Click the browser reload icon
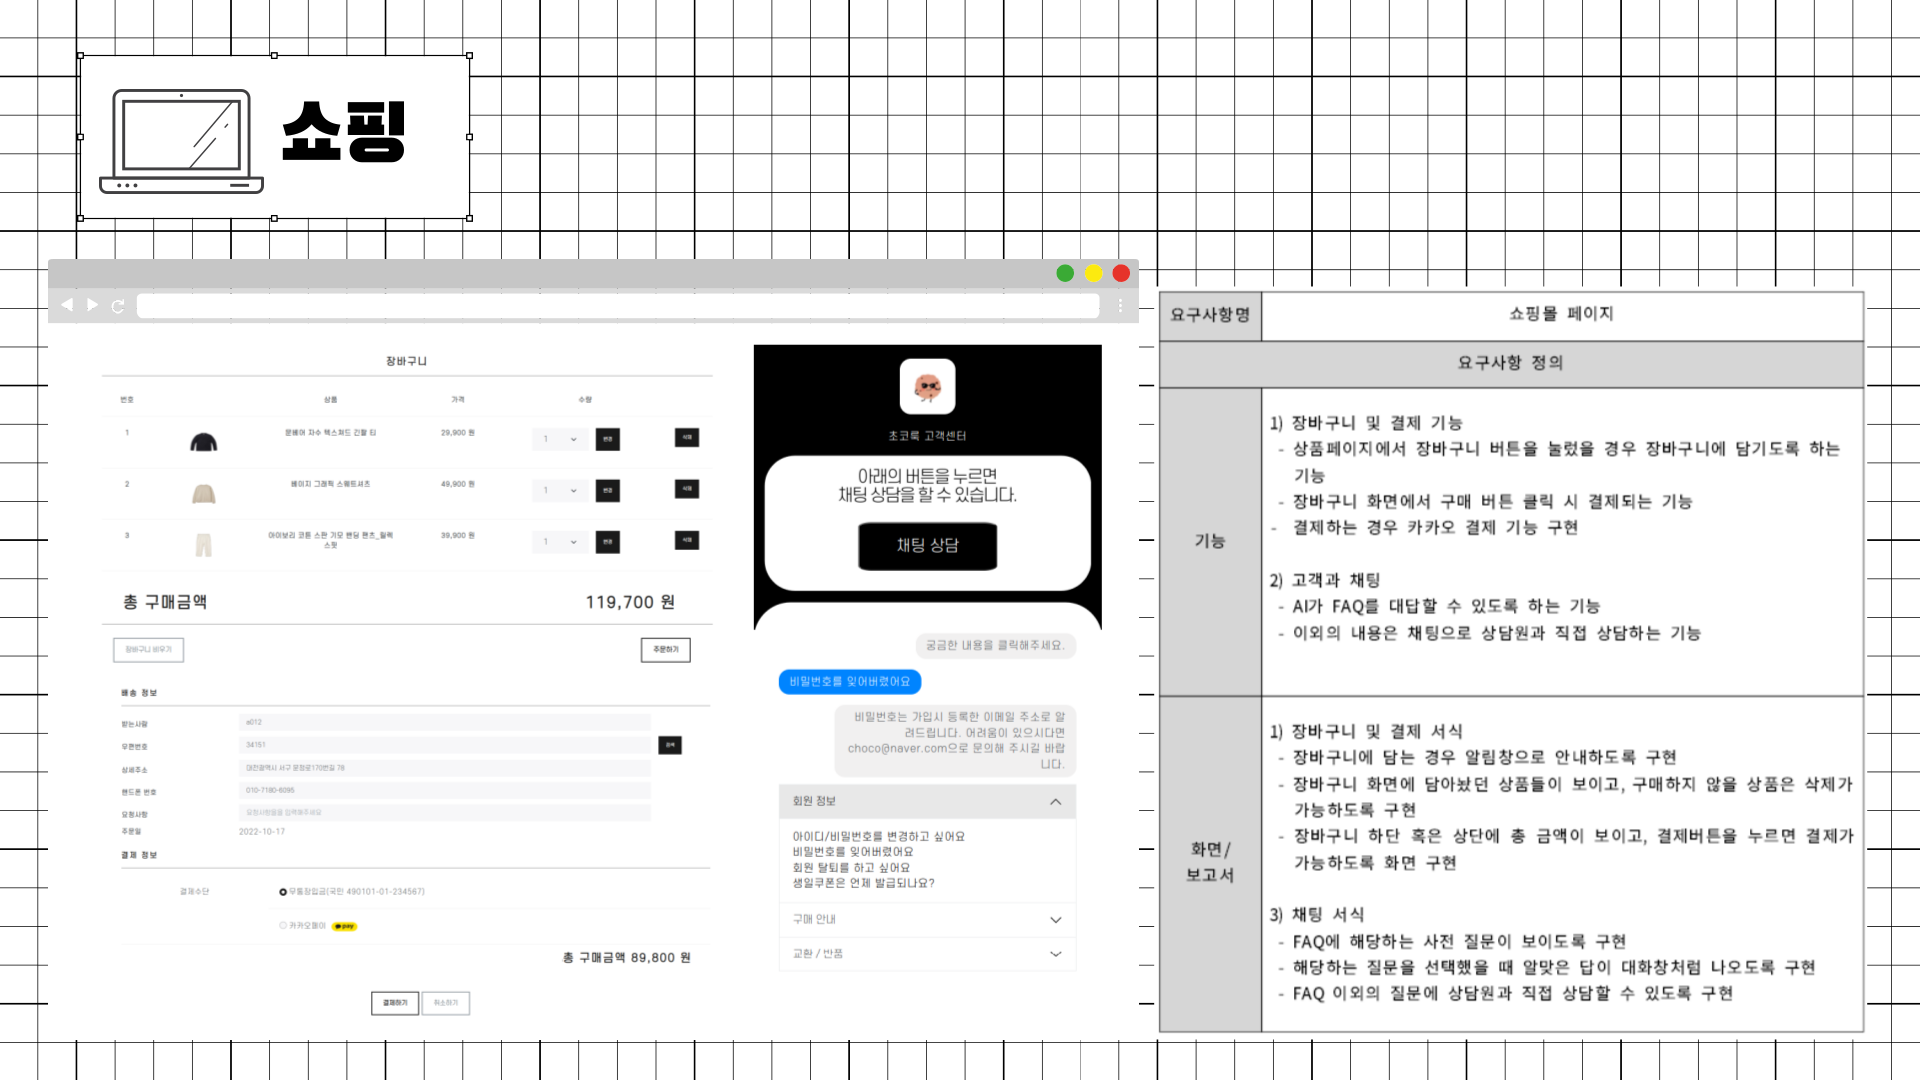The height and width of the screenshot is (1080, 1920). [x=118, y=306]
